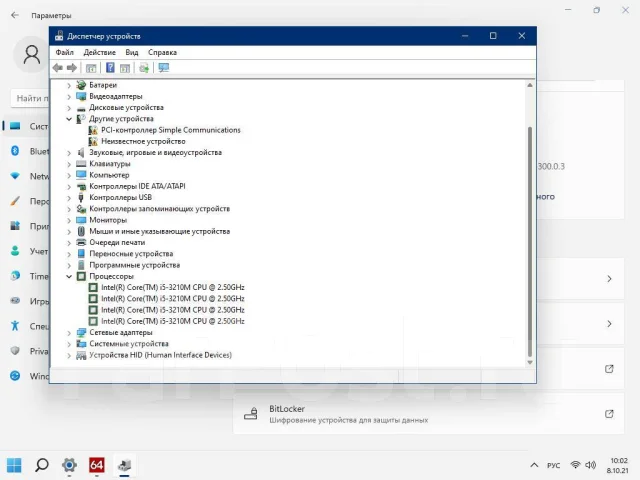Screen dimensions: 640x480
Task: Click the monitor icon at toolbar end
Action: [164, 68]
